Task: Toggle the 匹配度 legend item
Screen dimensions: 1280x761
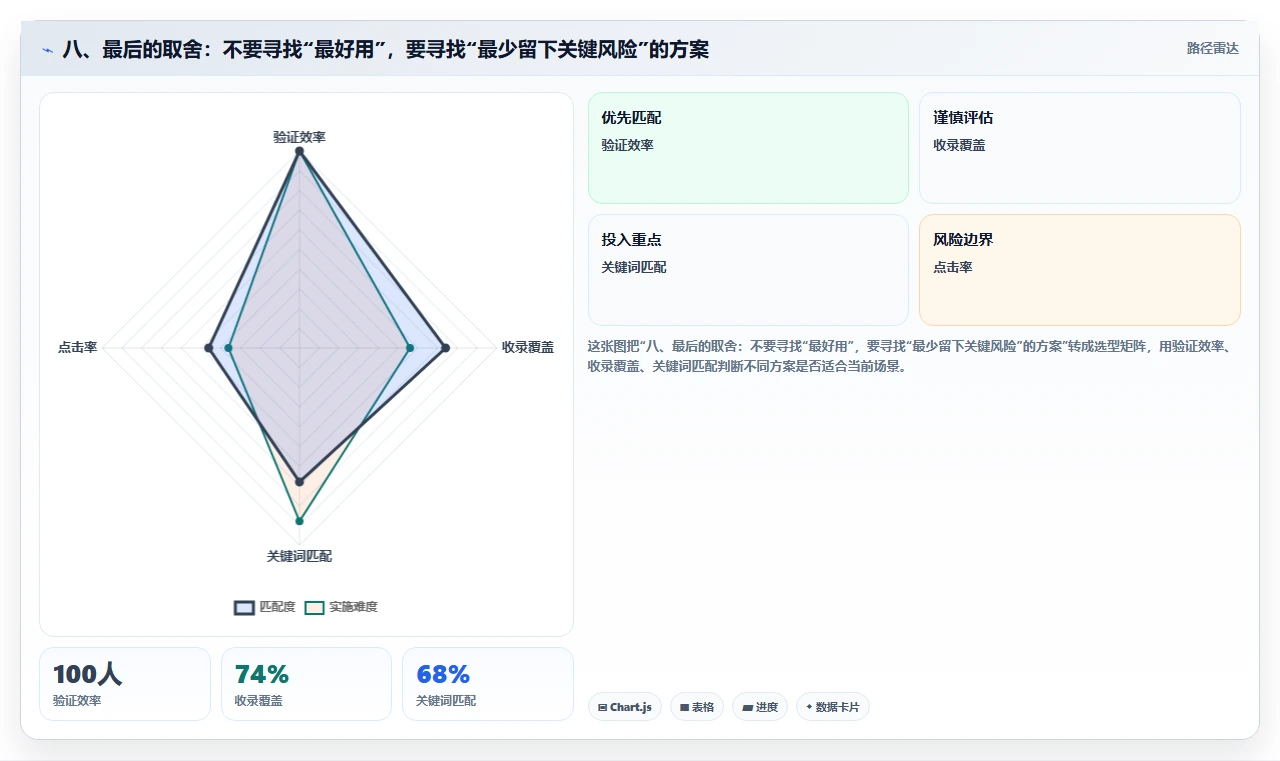Action: coord(265,607)
